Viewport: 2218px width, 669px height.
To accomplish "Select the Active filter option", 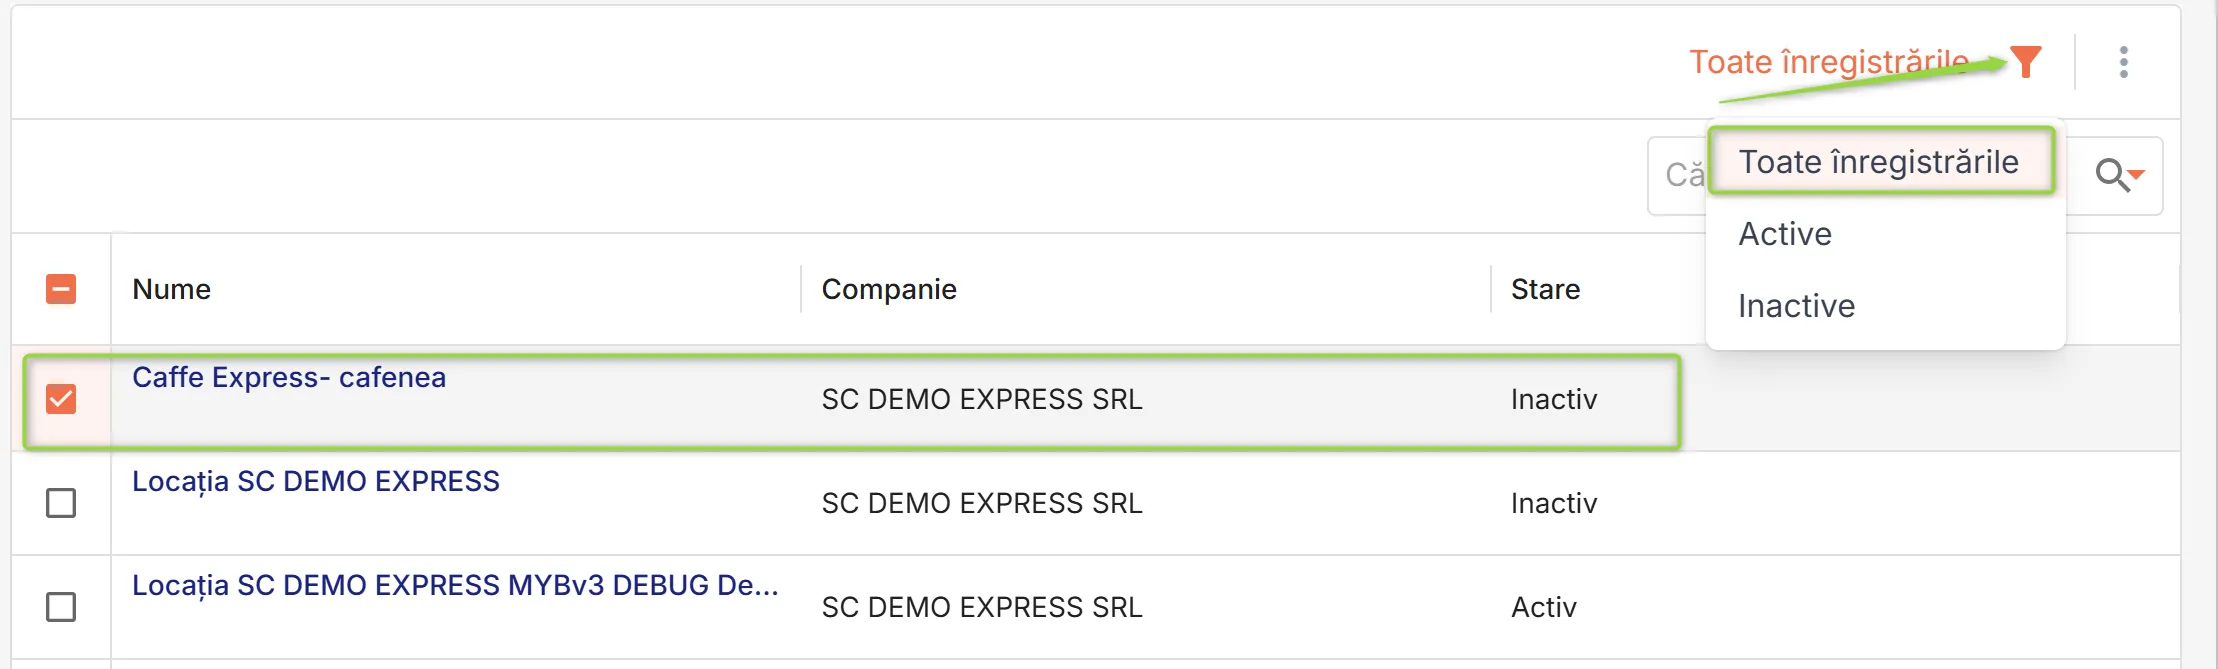I will point(1785,234).
